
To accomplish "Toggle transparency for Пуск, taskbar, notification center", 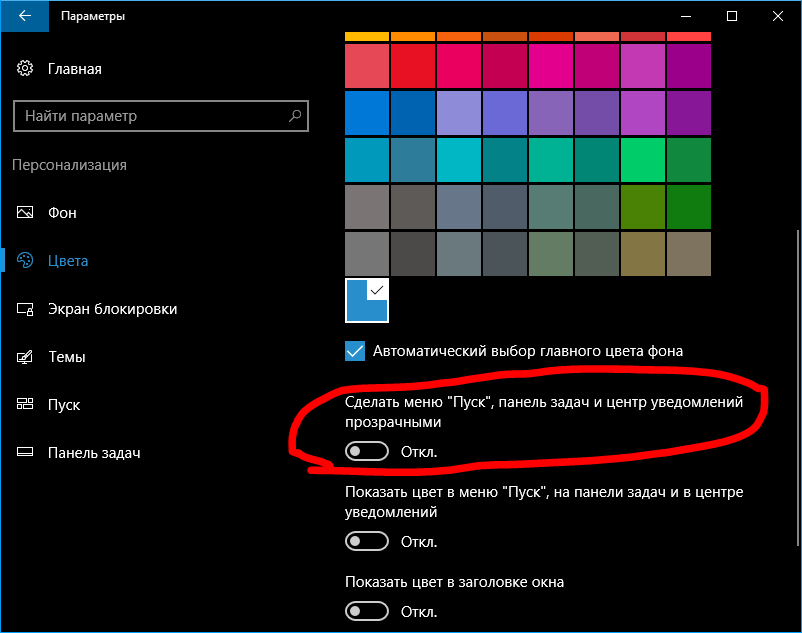I will tap(367, 451).
